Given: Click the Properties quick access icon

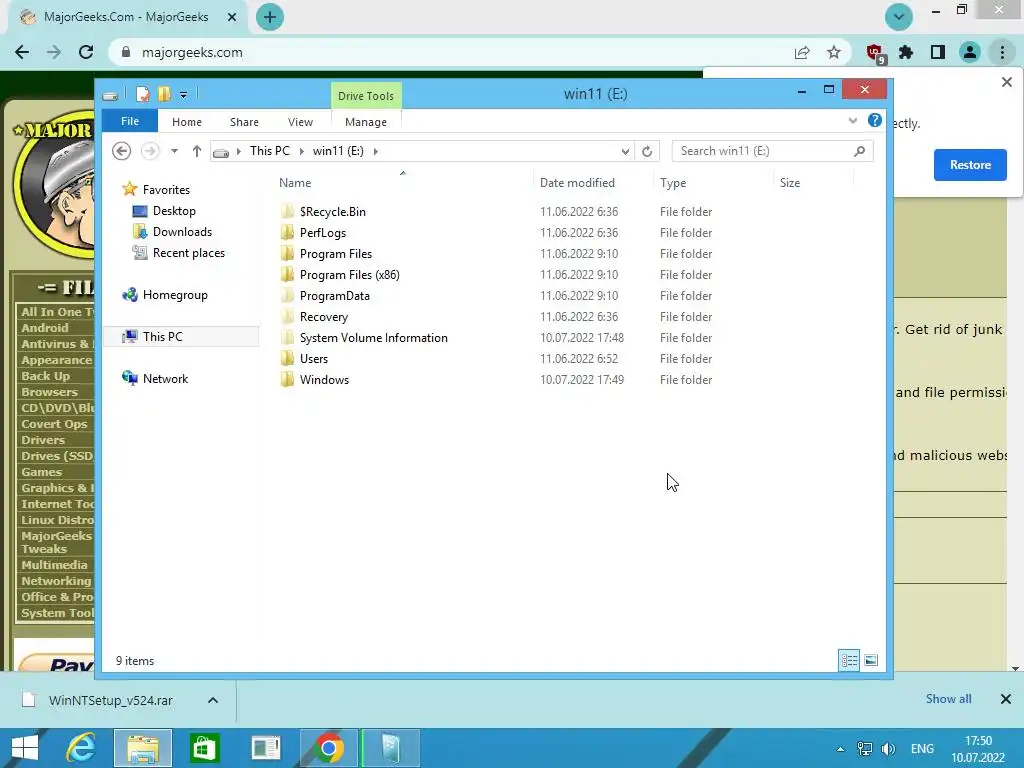Looking at the screenshot, I should [x=142, y=95].
